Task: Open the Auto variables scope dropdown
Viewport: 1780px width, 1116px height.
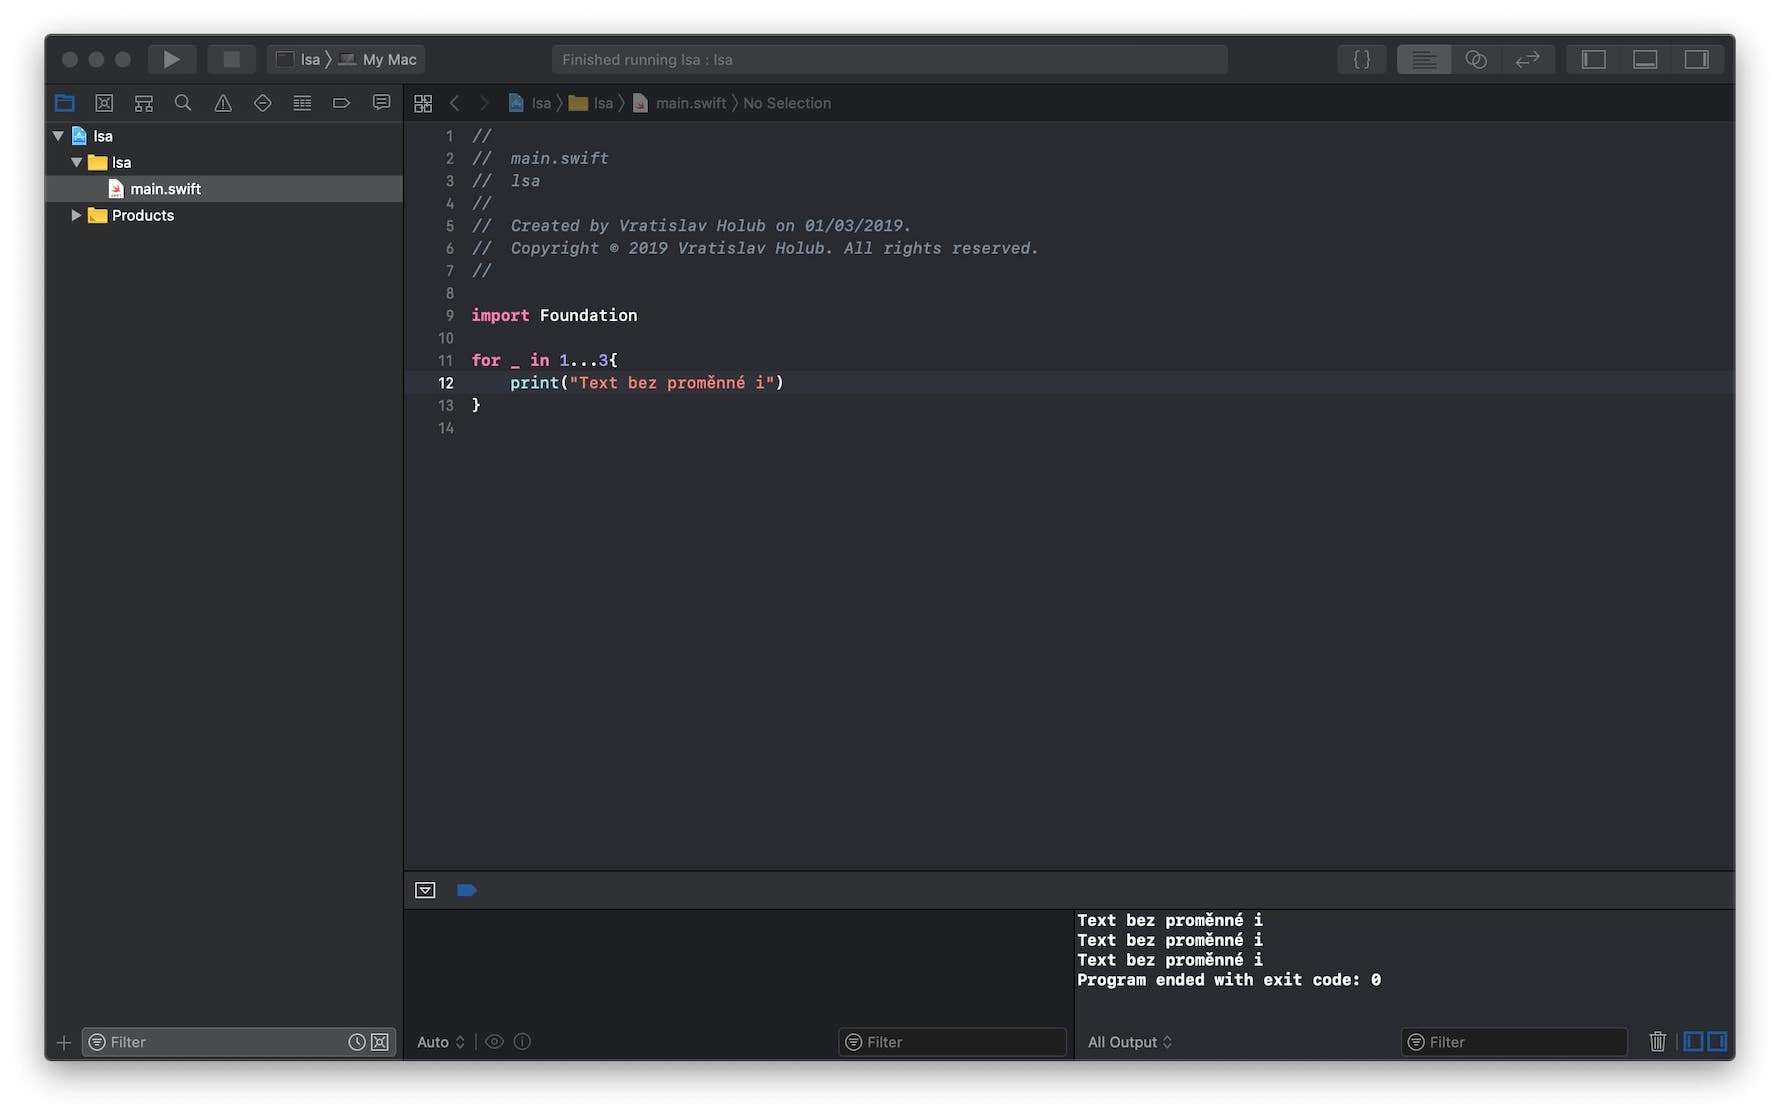Action: pos(440,1042)
